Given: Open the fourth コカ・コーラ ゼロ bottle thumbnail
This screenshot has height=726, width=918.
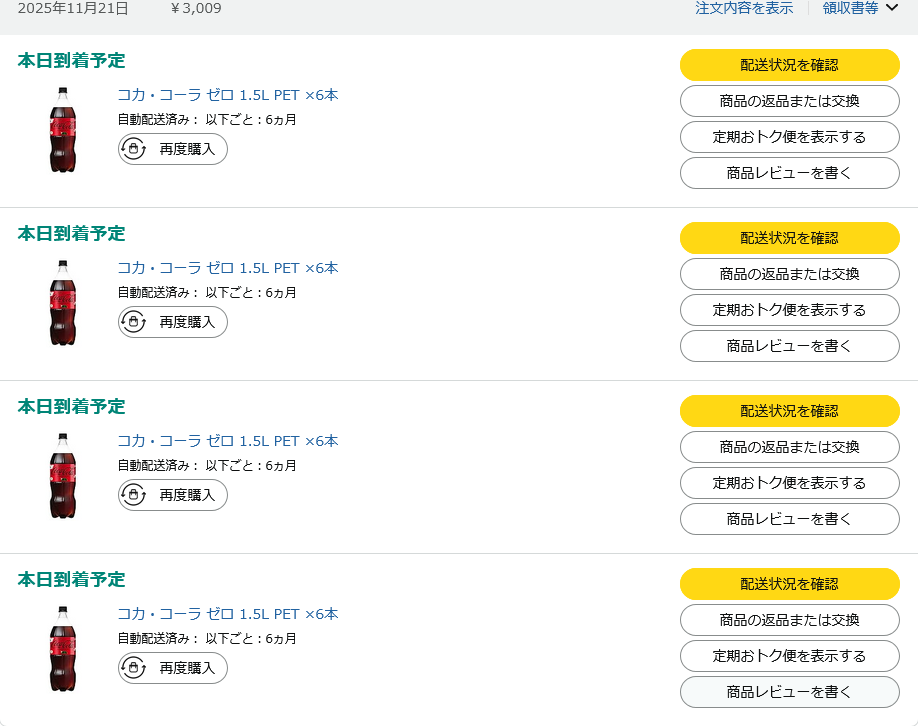Looking at the screenshot, I should [x=63, y=649].
